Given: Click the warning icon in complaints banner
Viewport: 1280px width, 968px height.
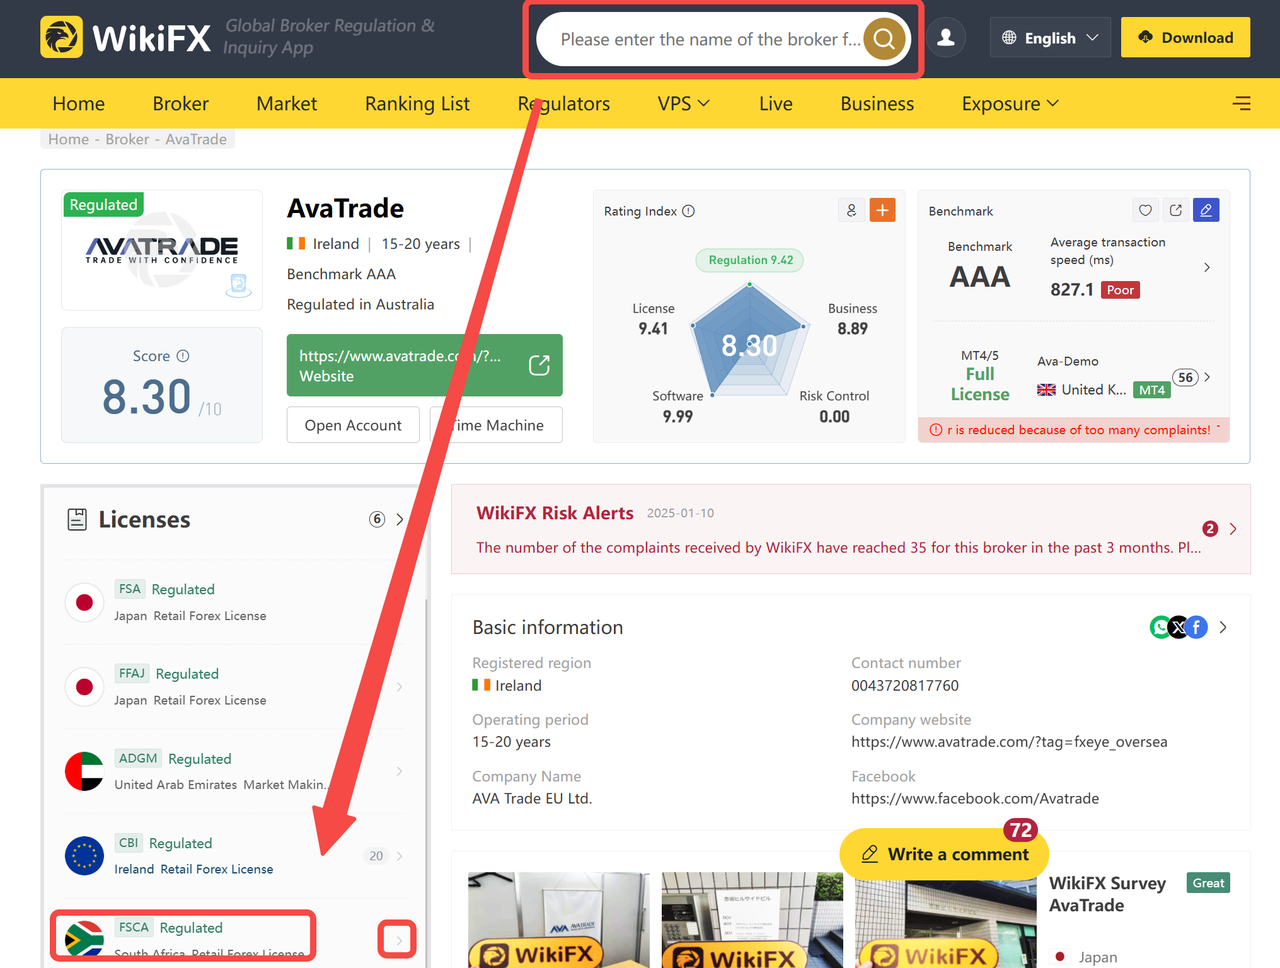Looking at the screenshot, I should [936, 430].
